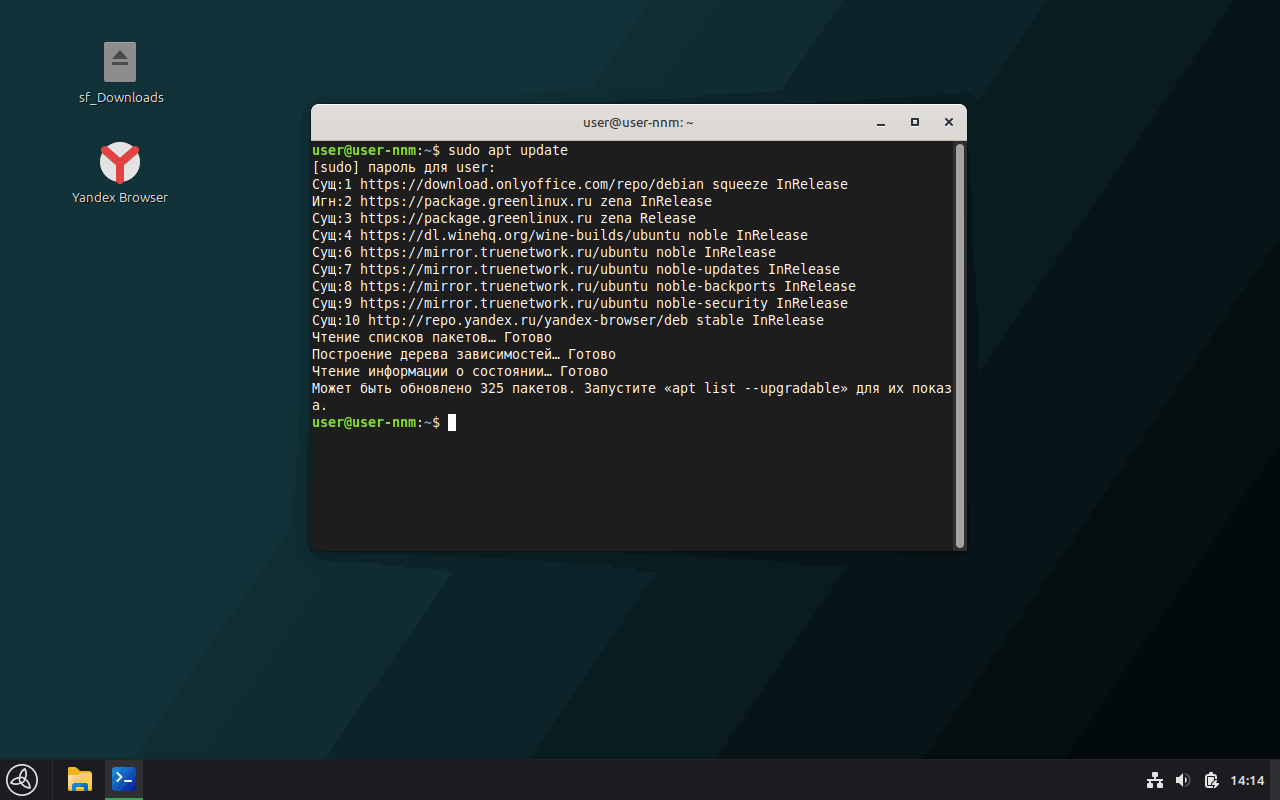Open the battery power tray icon
The width and height of the screenshot is (1280, 800).
(x=1211, y=780)
